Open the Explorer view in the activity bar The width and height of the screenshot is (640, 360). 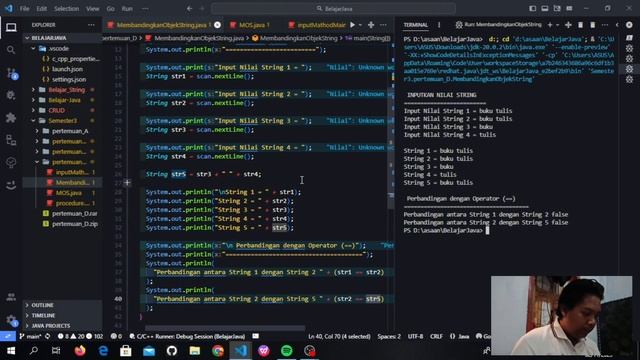(x=11, y=27)
